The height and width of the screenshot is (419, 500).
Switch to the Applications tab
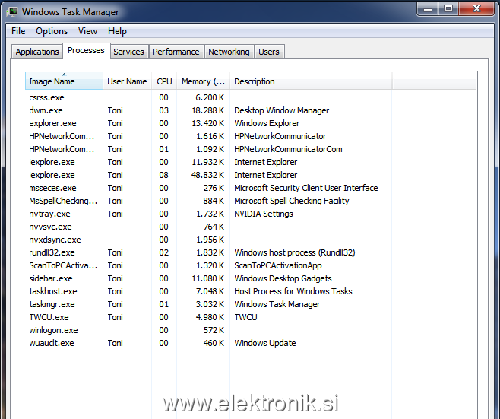(x=37, y=52)
